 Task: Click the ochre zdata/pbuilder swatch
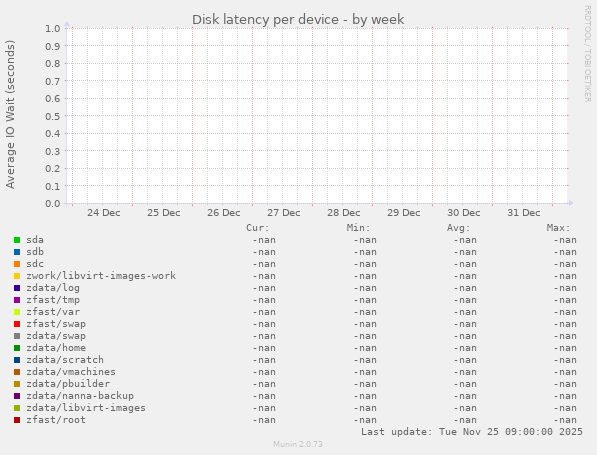pos(17,384)
